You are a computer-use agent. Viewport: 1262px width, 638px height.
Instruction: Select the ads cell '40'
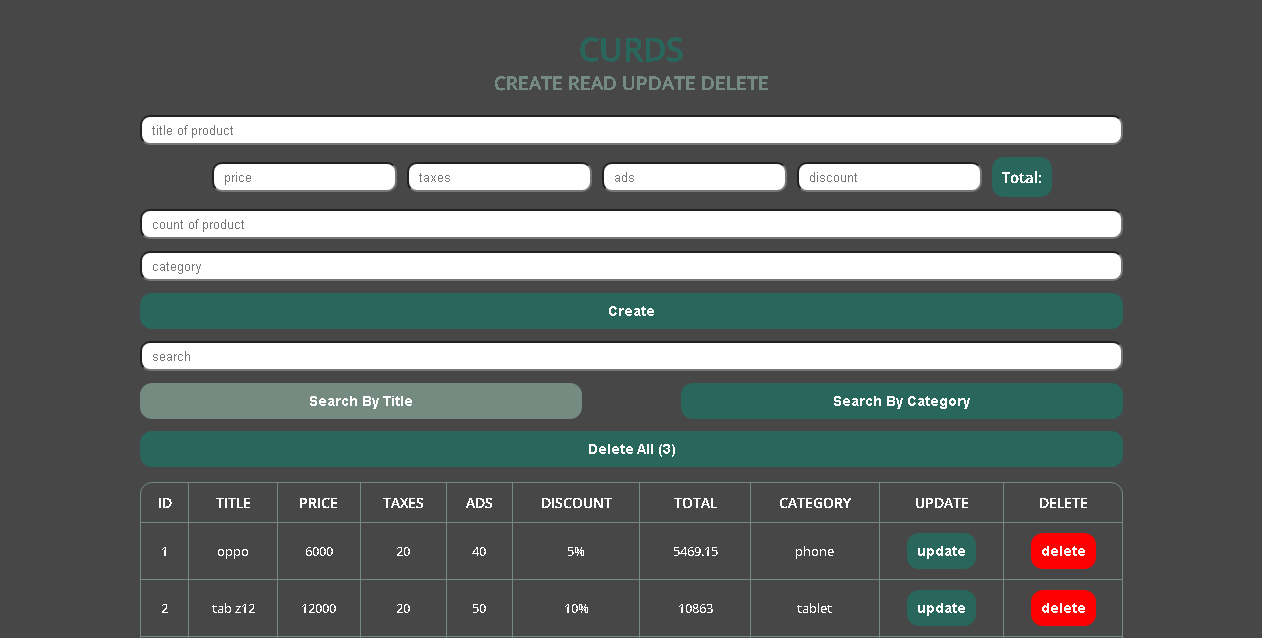pos(479,551)
